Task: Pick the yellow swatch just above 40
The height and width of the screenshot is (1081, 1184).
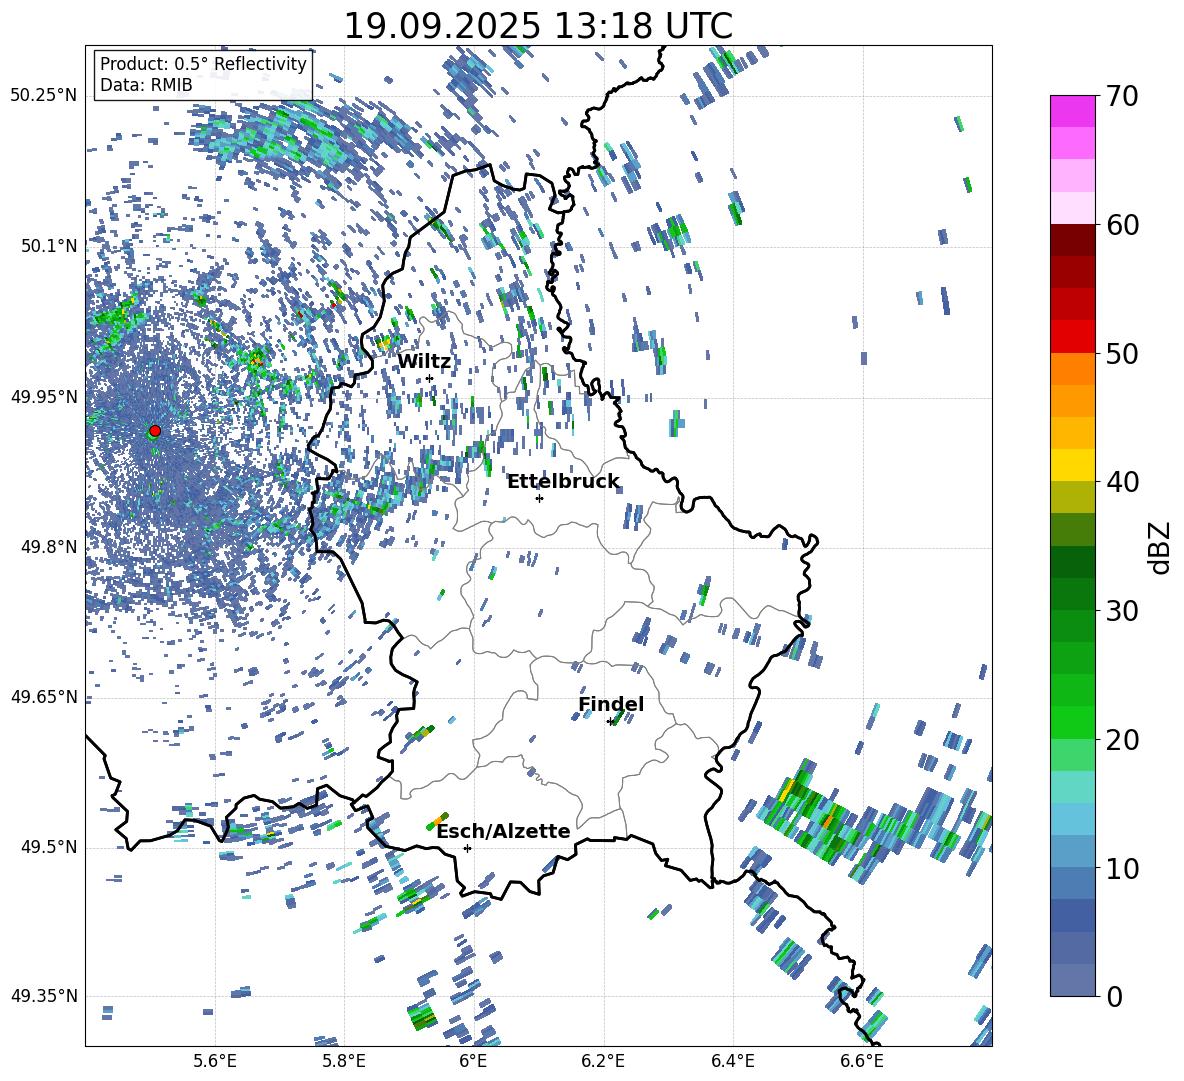Action: (1073, 465)
